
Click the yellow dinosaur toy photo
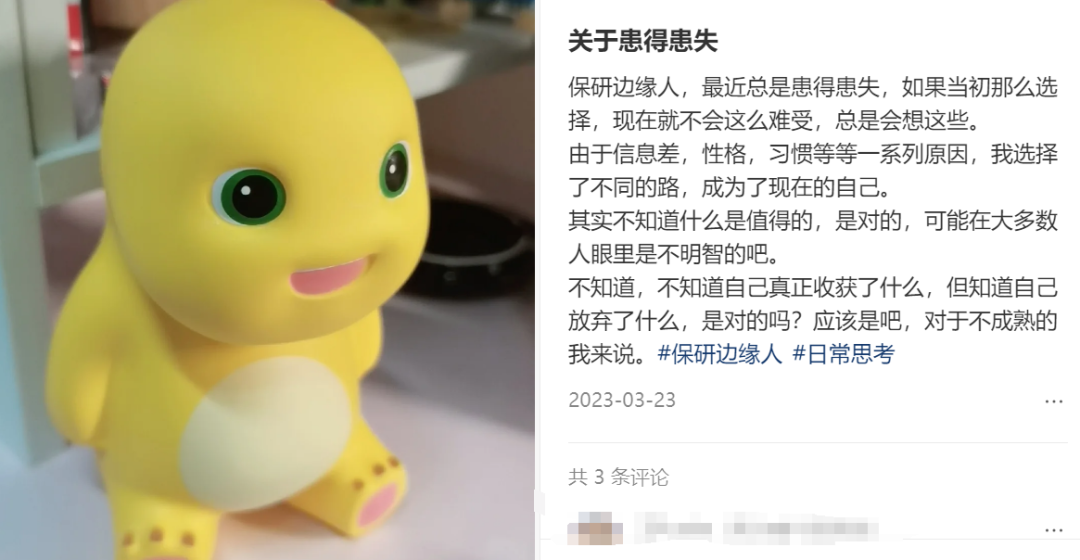pos(267,280)
